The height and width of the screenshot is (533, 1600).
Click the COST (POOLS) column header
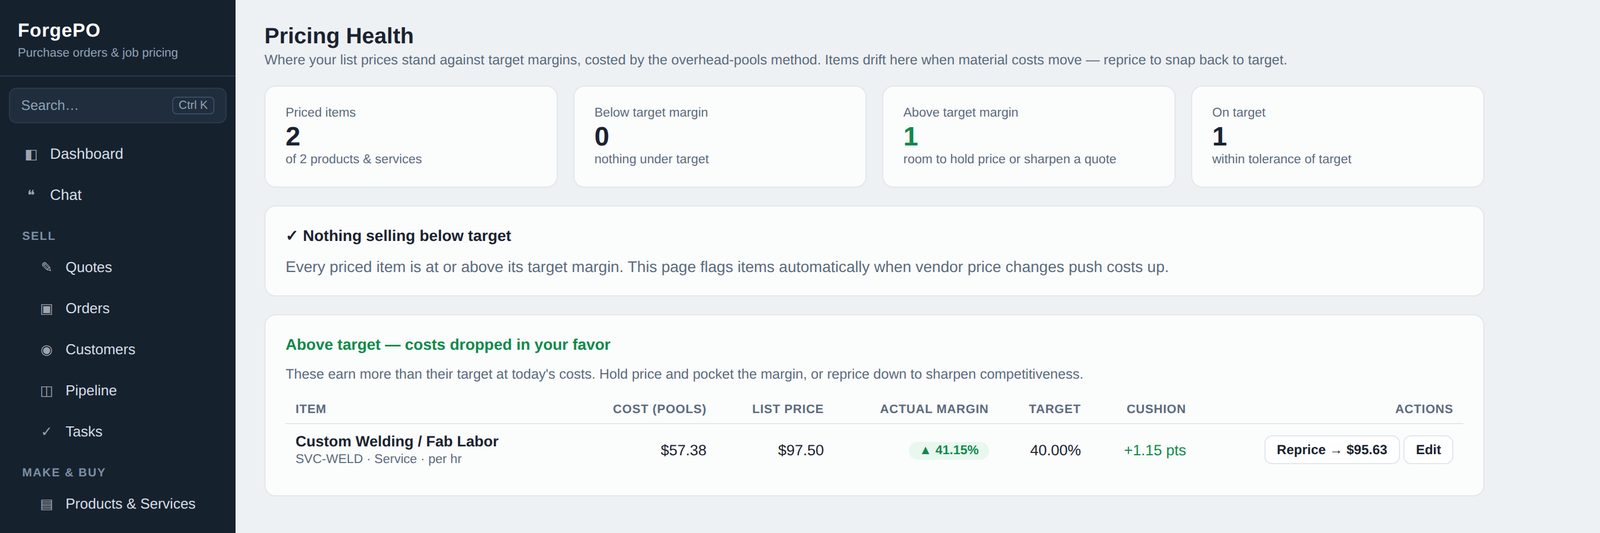[x=659, y=409]
